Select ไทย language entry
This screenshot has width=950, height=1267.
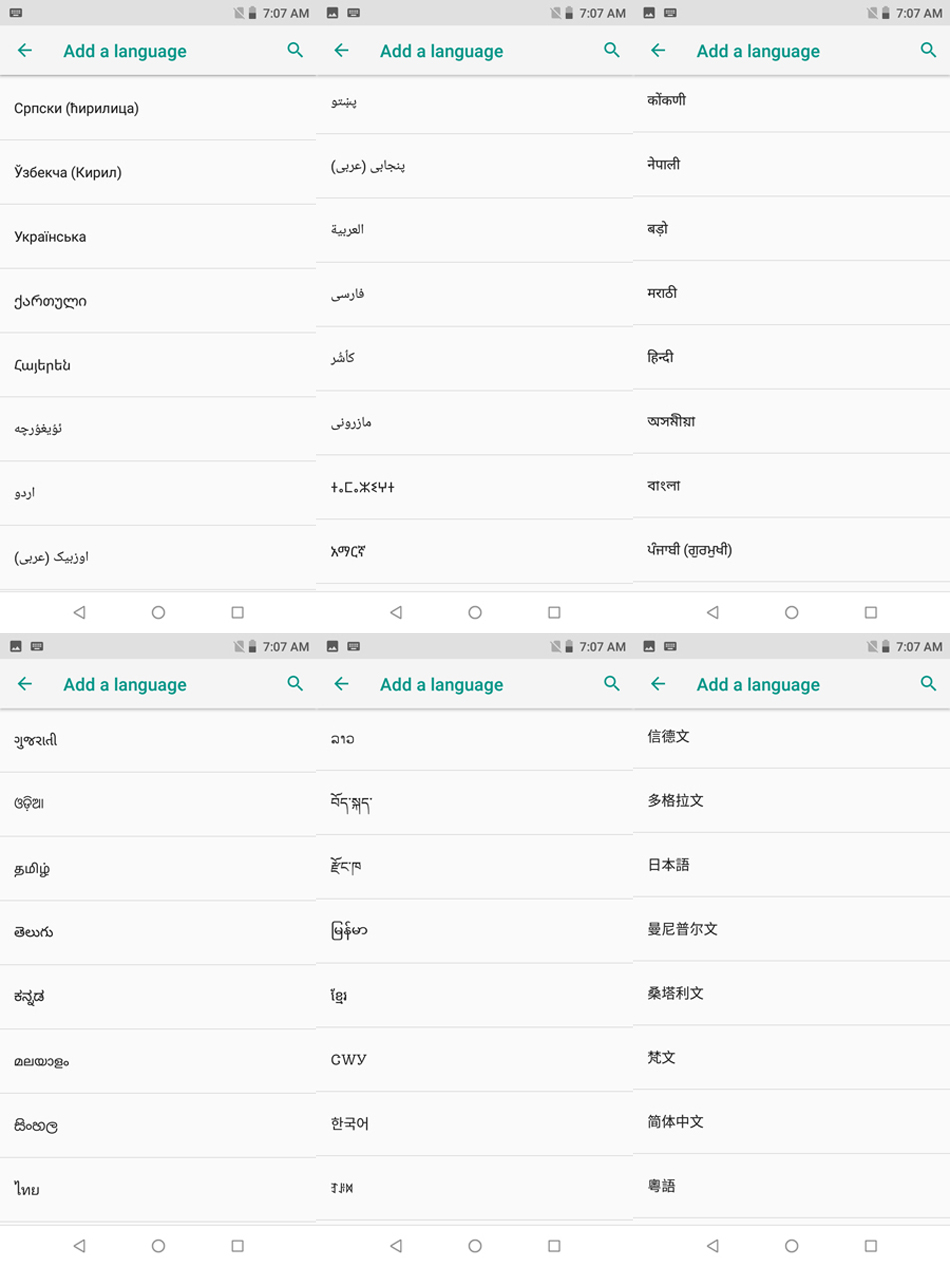coord(158,1189)
